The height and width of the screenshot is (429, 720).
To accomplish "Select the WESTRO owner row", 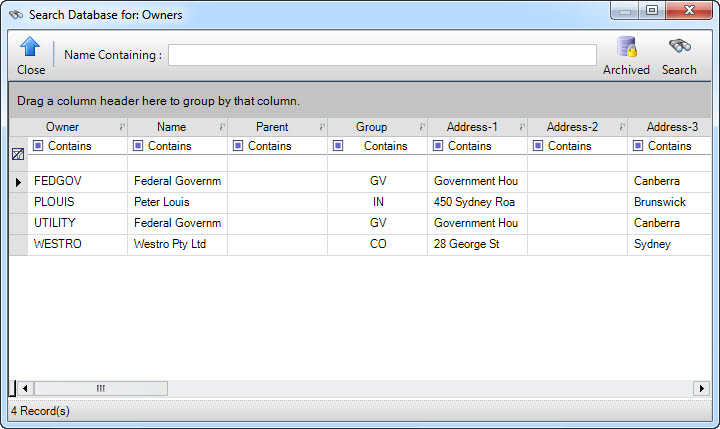I will tap(360, 244).
